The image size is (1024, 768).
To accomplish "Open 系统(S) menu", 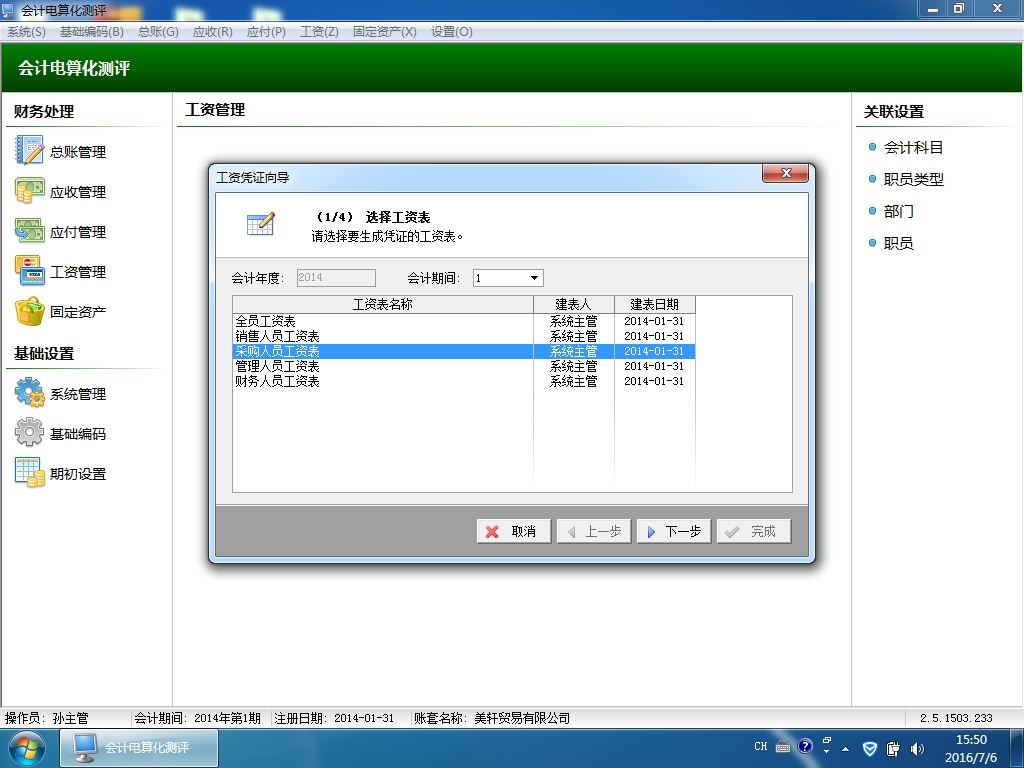I will (x=26, y=31).
